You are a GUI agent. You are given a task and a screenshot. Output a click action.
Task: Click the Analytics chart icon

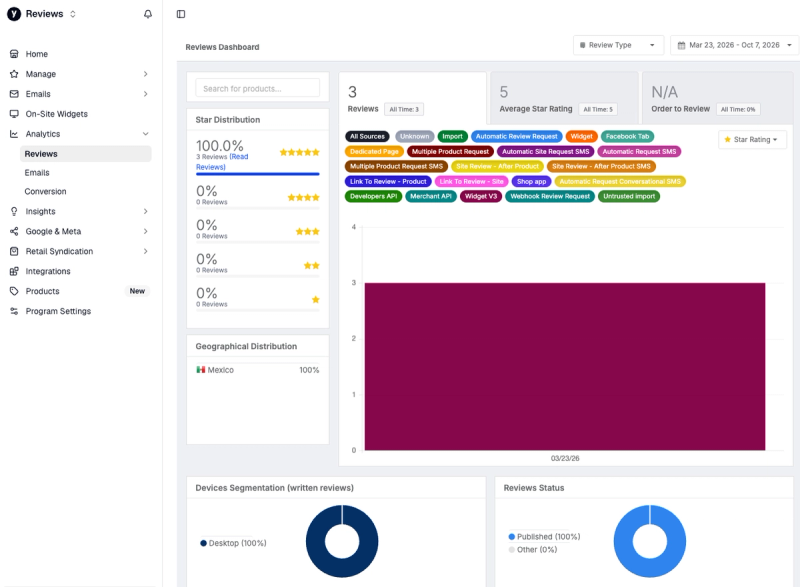[14, 134]
